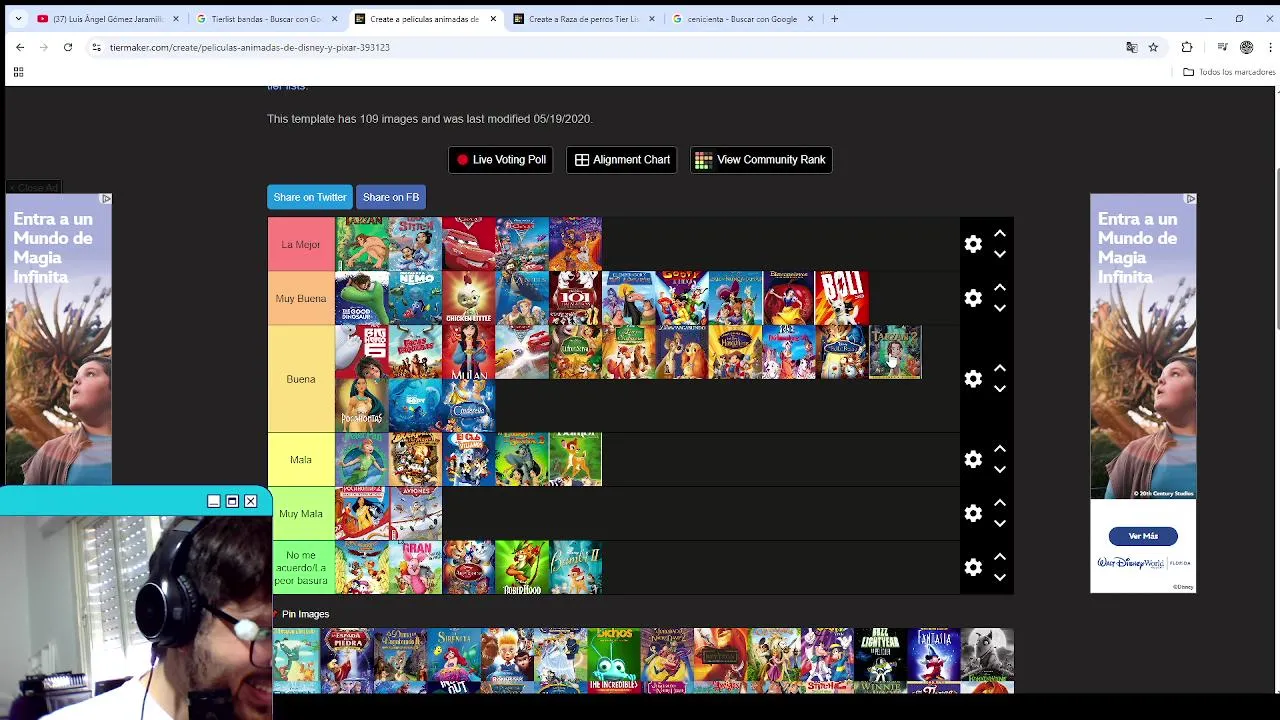Open the Chrome three-dot menu

(x=1269, y=47)
